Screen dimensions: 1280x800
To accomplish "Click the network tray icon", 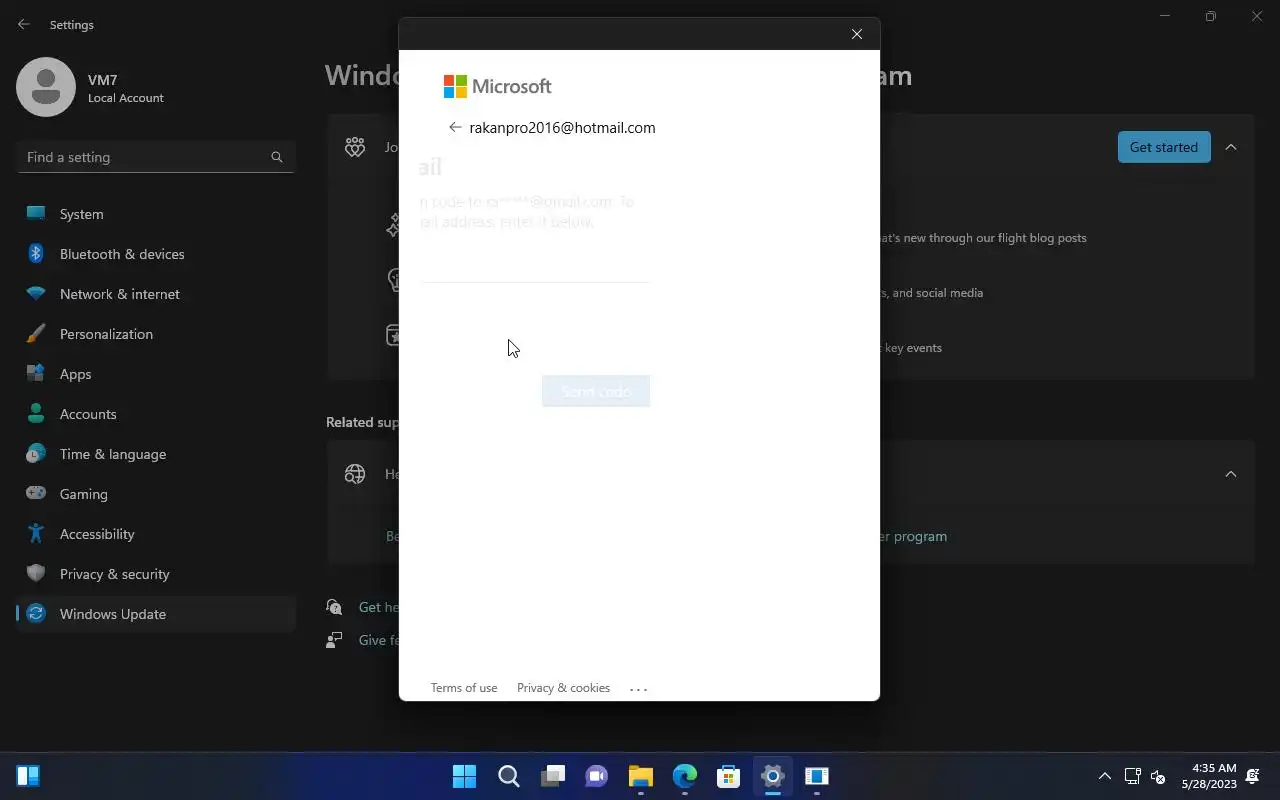I will tap(1133, 776).
